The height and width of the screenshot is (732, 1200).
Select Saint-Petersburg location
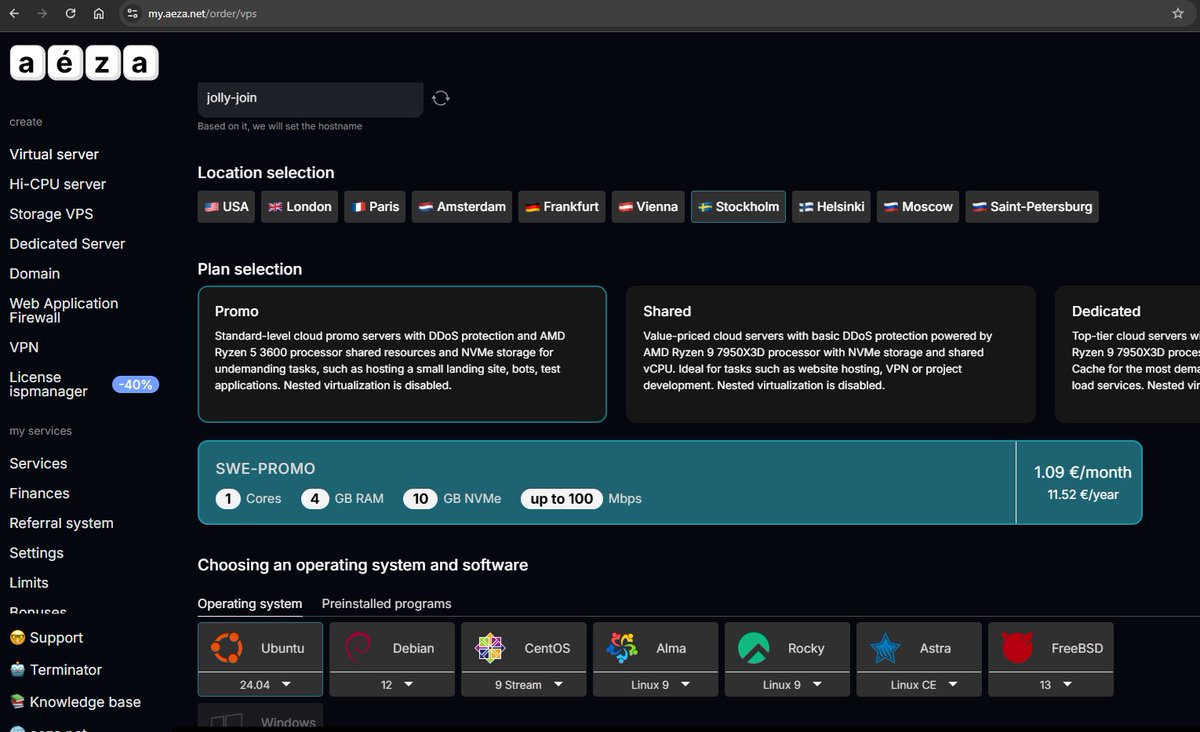tap(1032, 207)
